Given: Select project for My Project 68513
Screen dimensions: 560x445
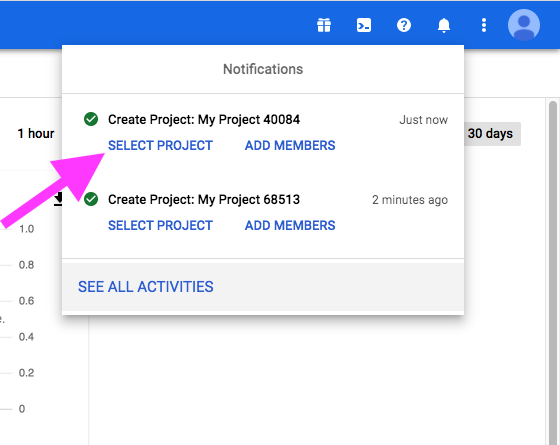Looking at the screenshot, I should 160,225.
